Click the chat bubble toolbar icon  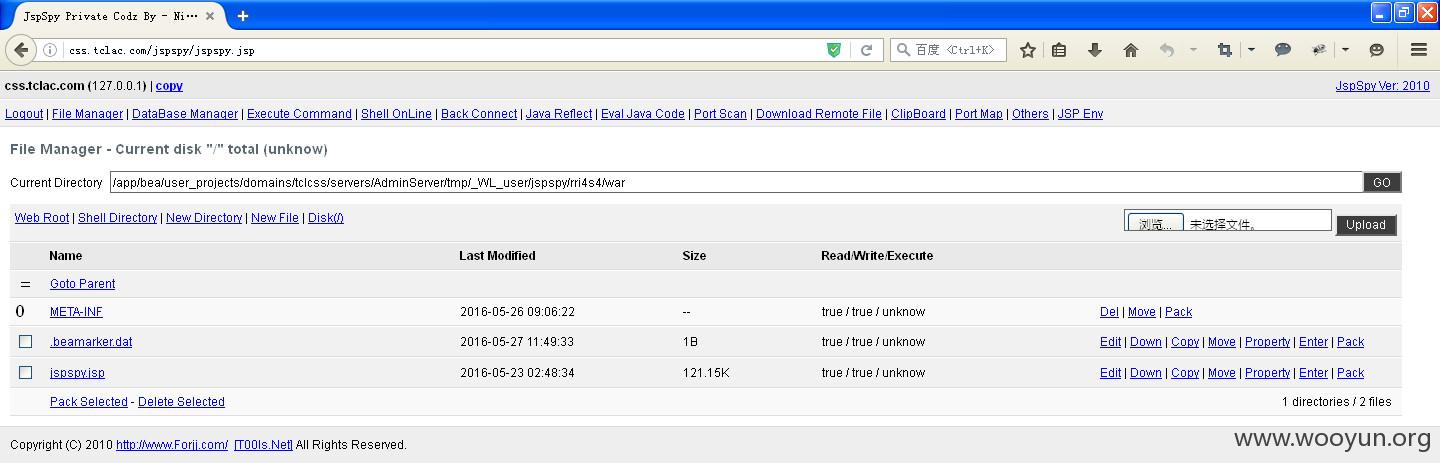(1283, 50)
